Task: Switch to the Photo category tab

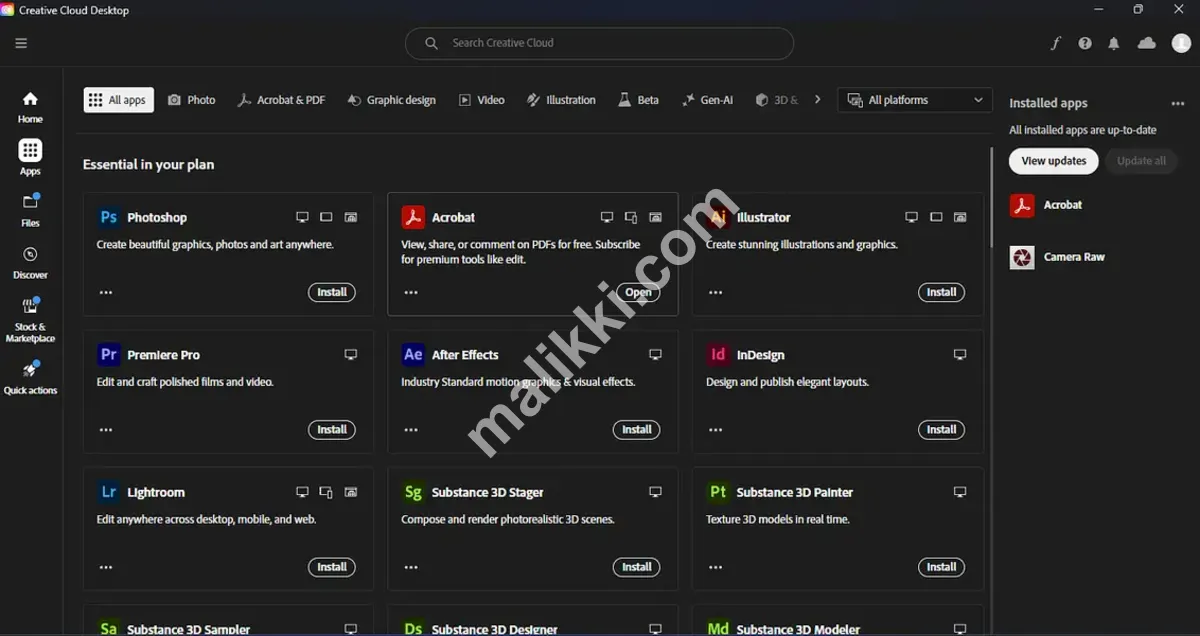Action: pos(192,100)
